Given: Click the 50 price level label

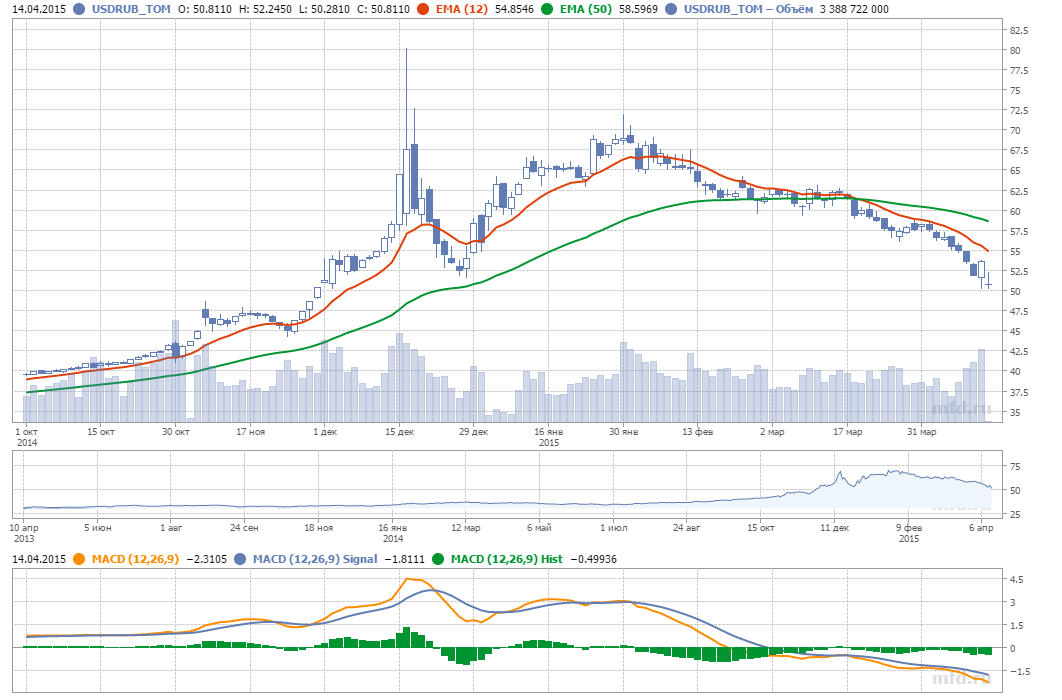Looking at the screenshot, I should 1015,292.
